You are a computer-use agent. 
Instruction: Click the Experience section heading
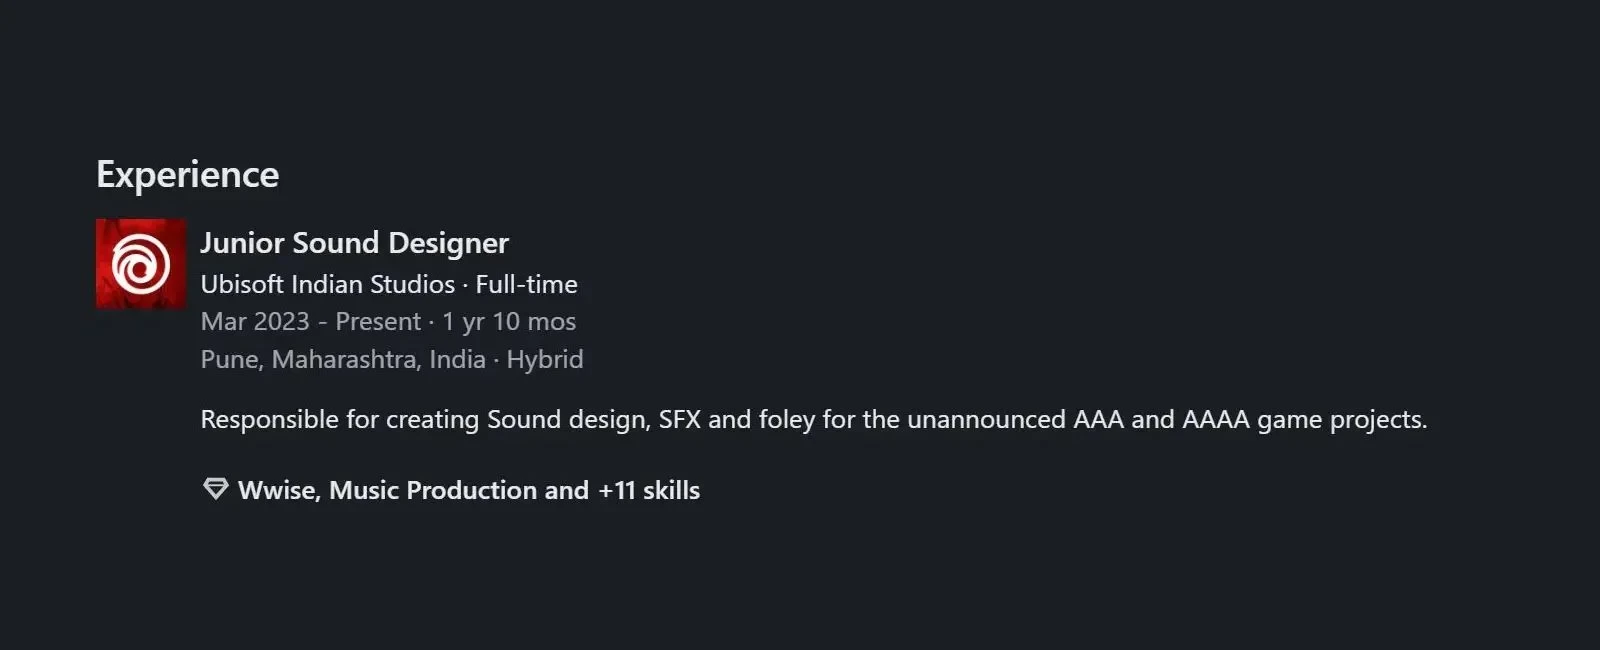pyautogui.click(x=187, y=174)
